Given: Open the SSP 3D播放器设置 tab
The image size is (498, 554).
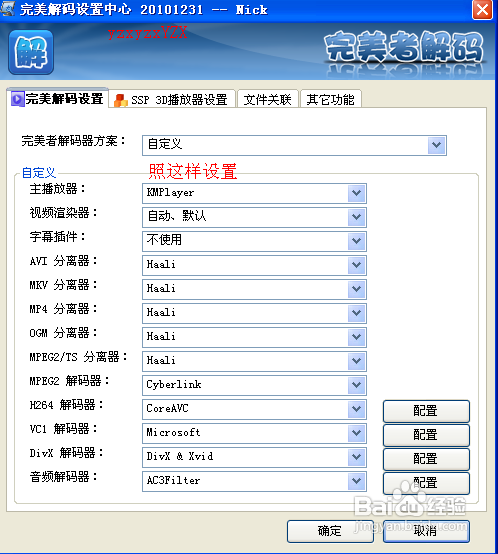Looking at the screenshot, I should tap(172, 100).
